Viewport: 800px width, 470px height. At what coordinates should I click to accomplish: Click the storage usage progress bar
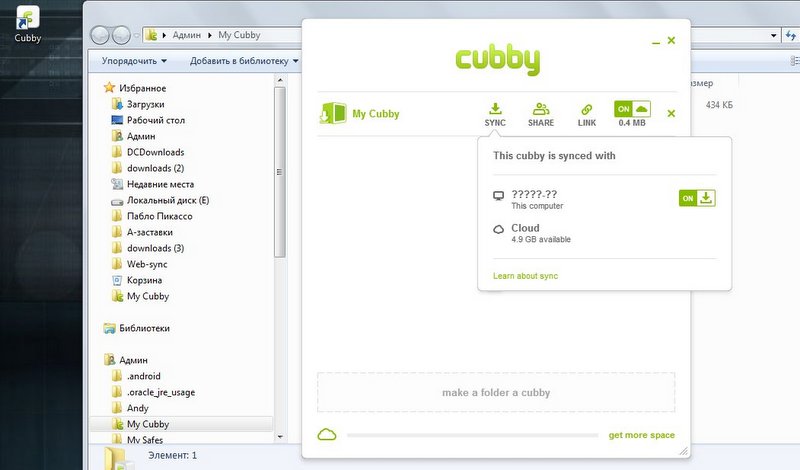[472, 435]
